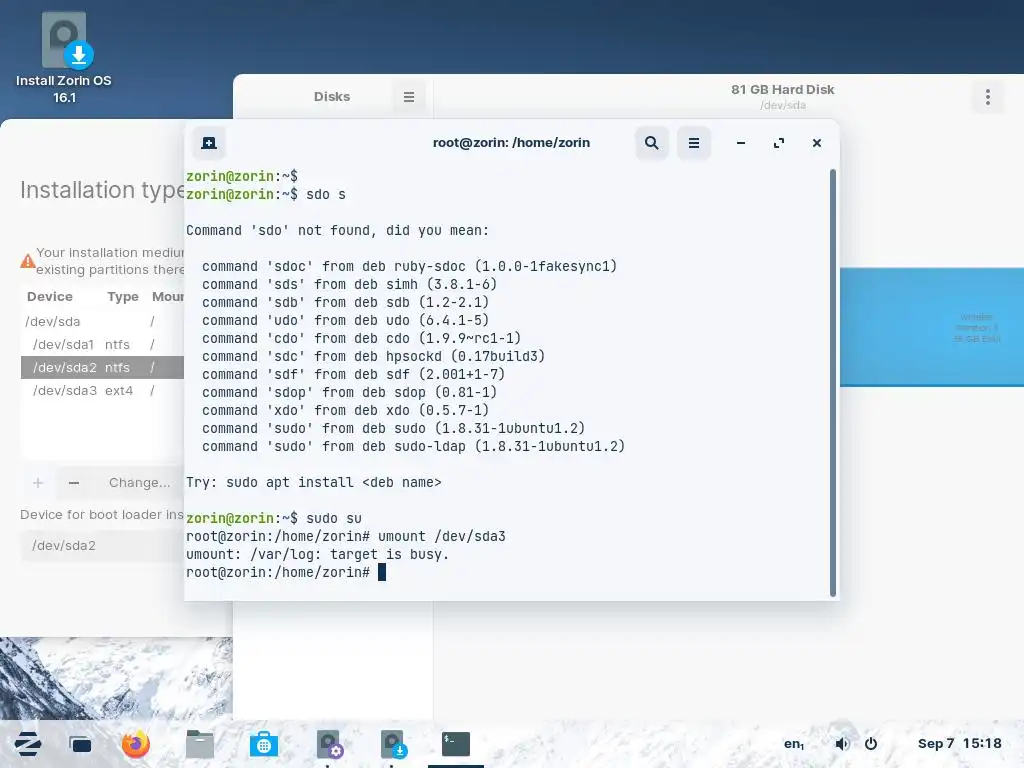
Task: Open the en keyboard layout indicator
Action: click(x=793, y=744)
